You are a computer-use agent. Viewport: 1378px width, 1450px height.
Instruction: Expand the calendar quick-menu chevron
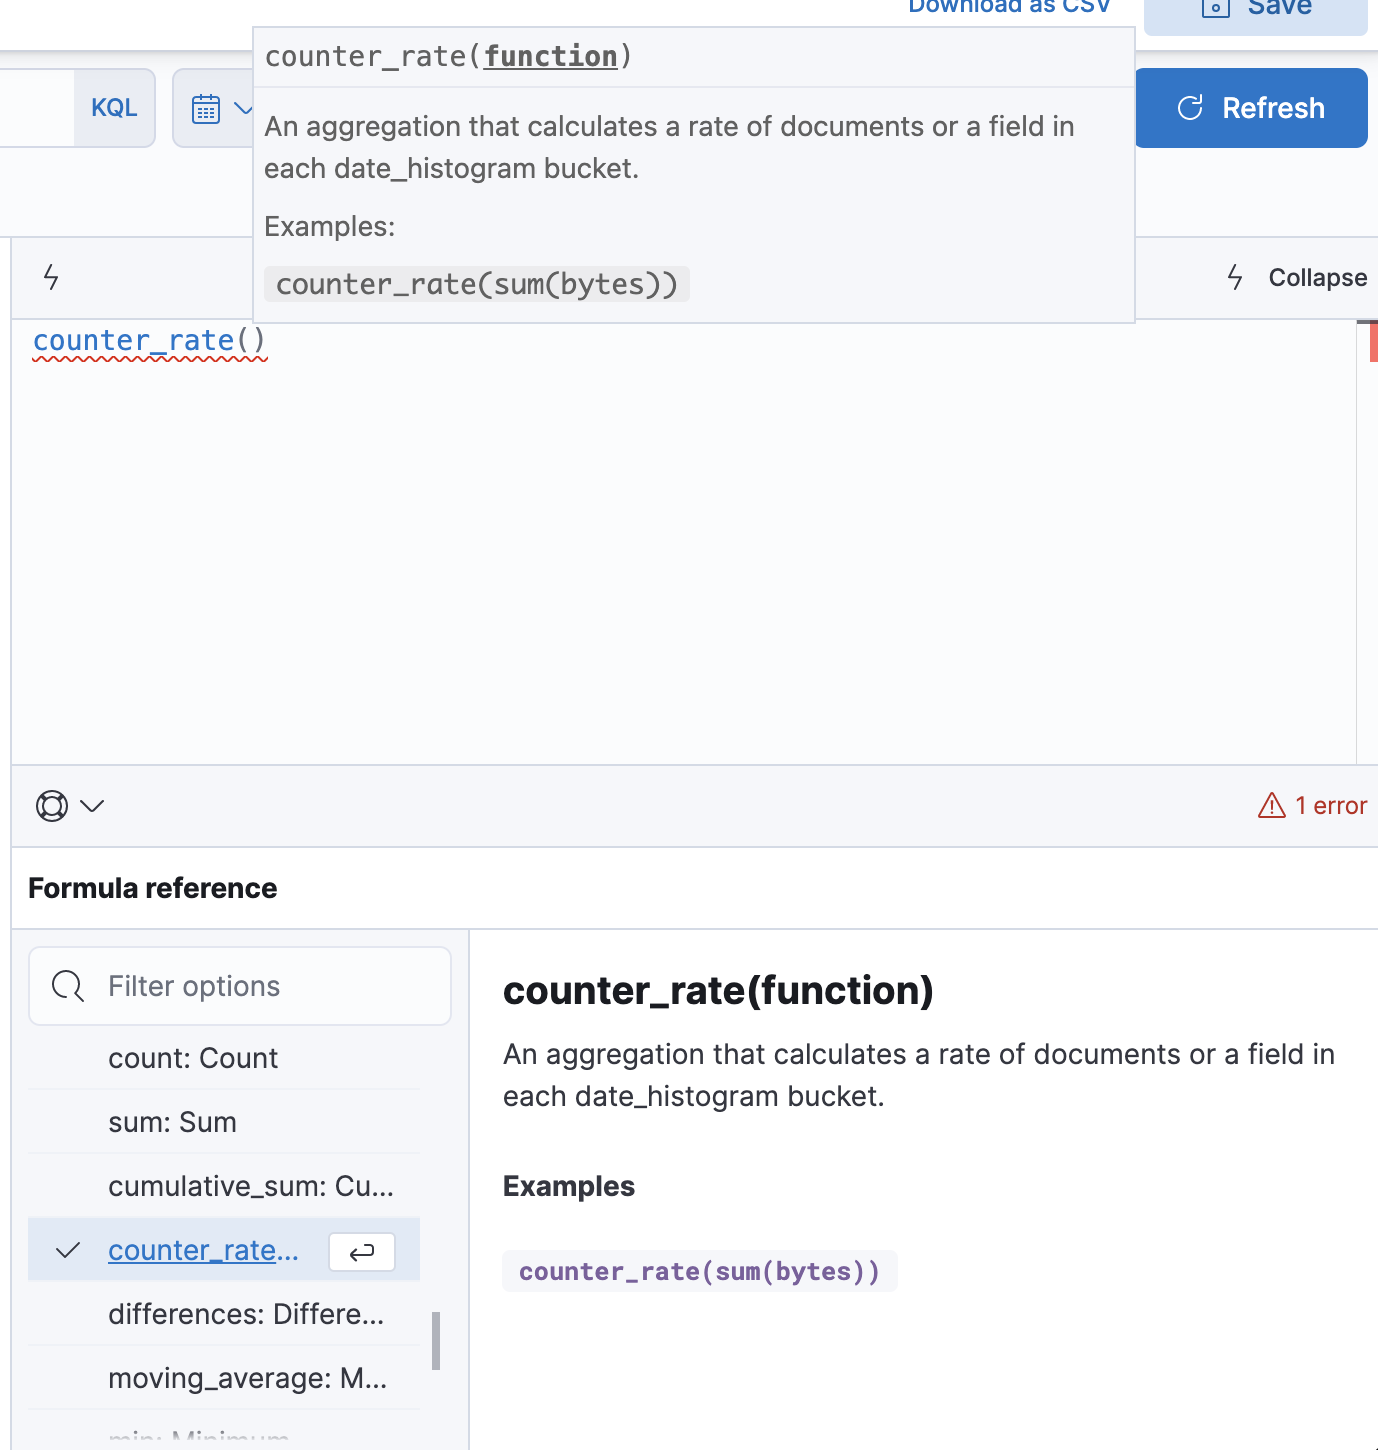pos(242,108)
